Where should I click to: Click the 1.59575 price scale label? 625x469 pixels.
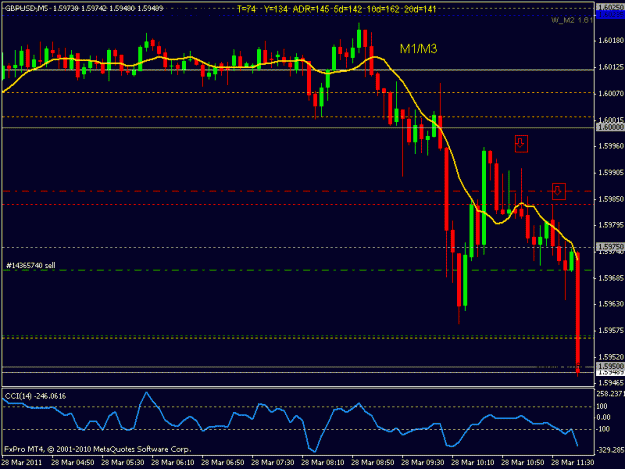(x=611, y=330)
